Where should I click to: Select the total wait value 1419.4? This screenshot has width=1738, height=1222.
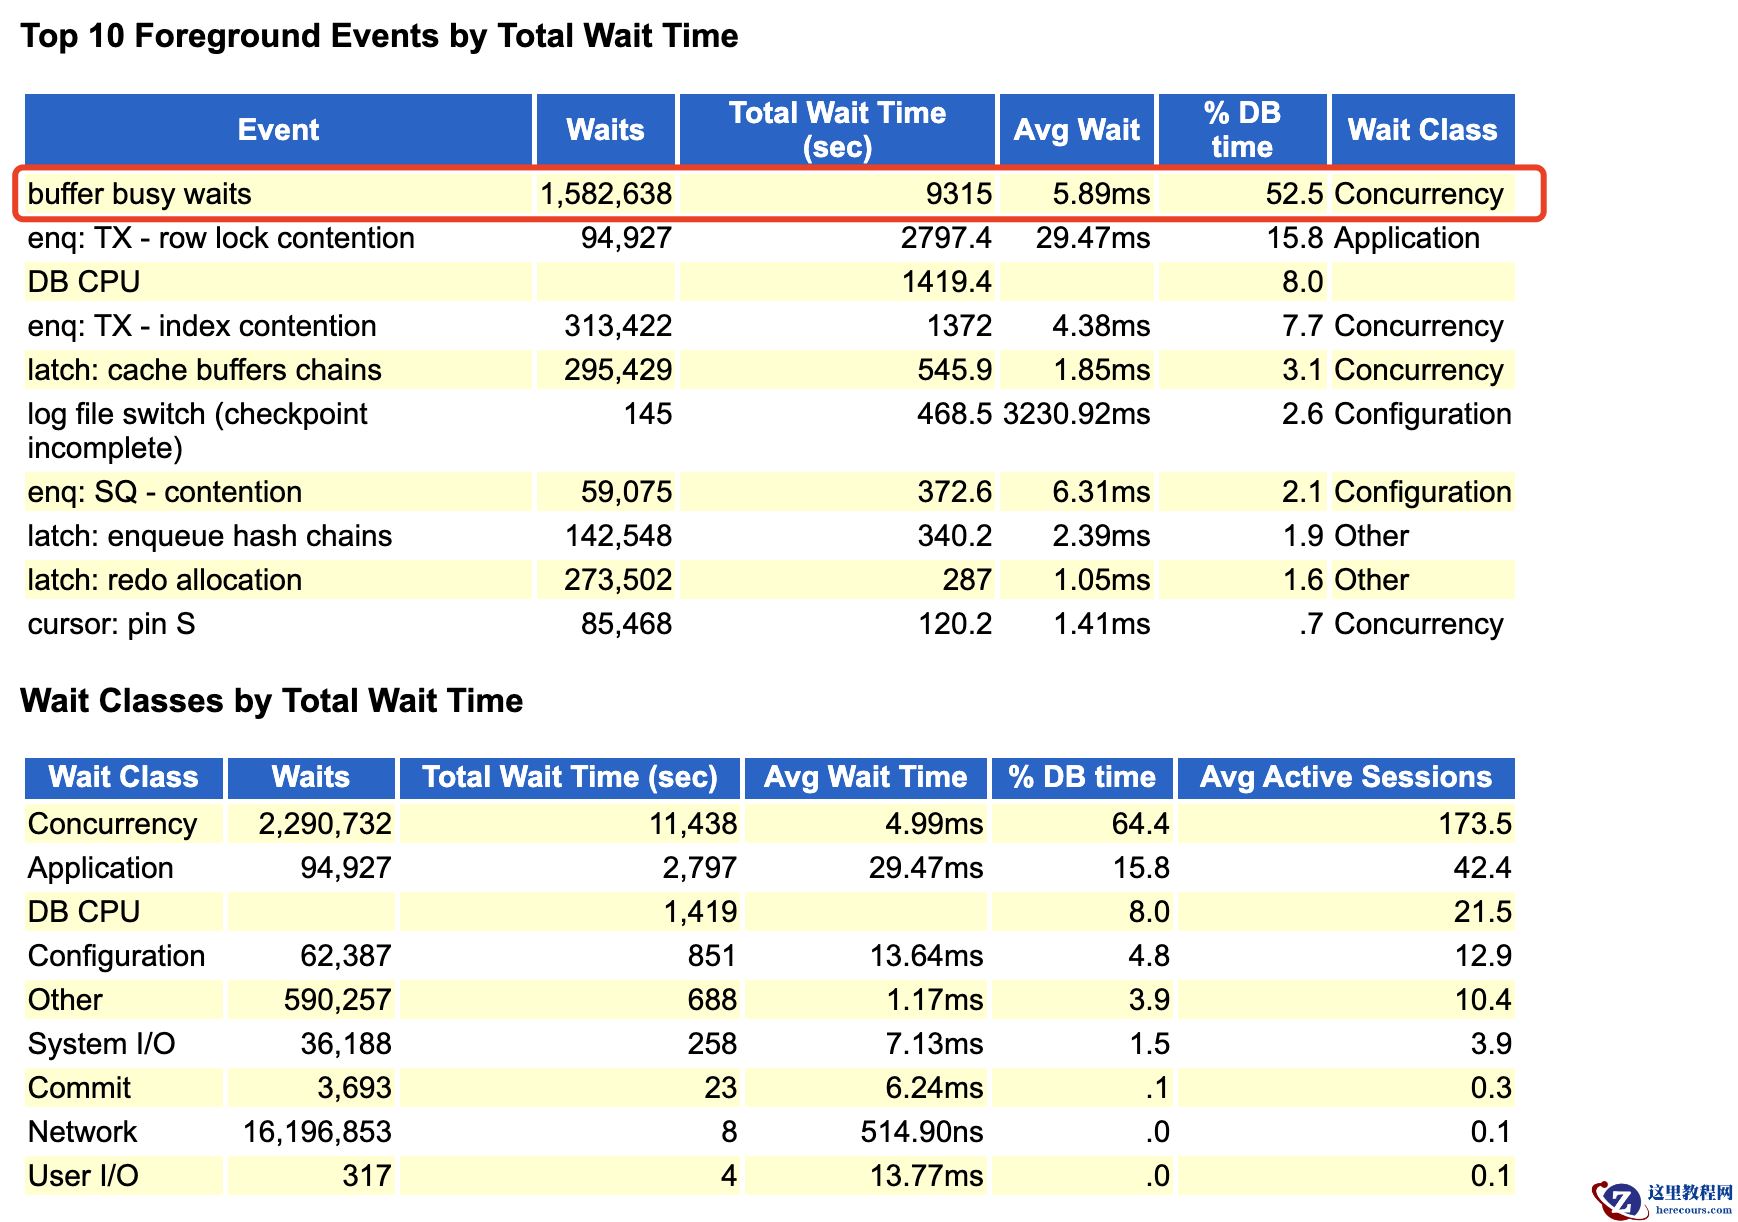coord(946,282)
